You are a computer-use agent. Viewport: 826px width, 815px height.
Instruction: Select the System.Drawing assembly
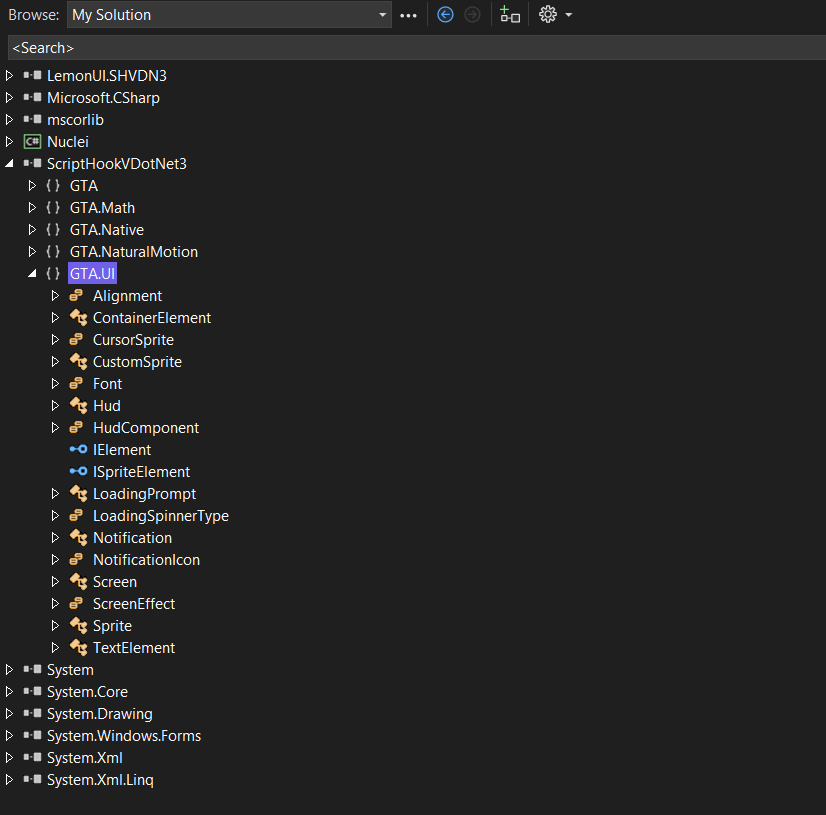(x=100, y=714)
